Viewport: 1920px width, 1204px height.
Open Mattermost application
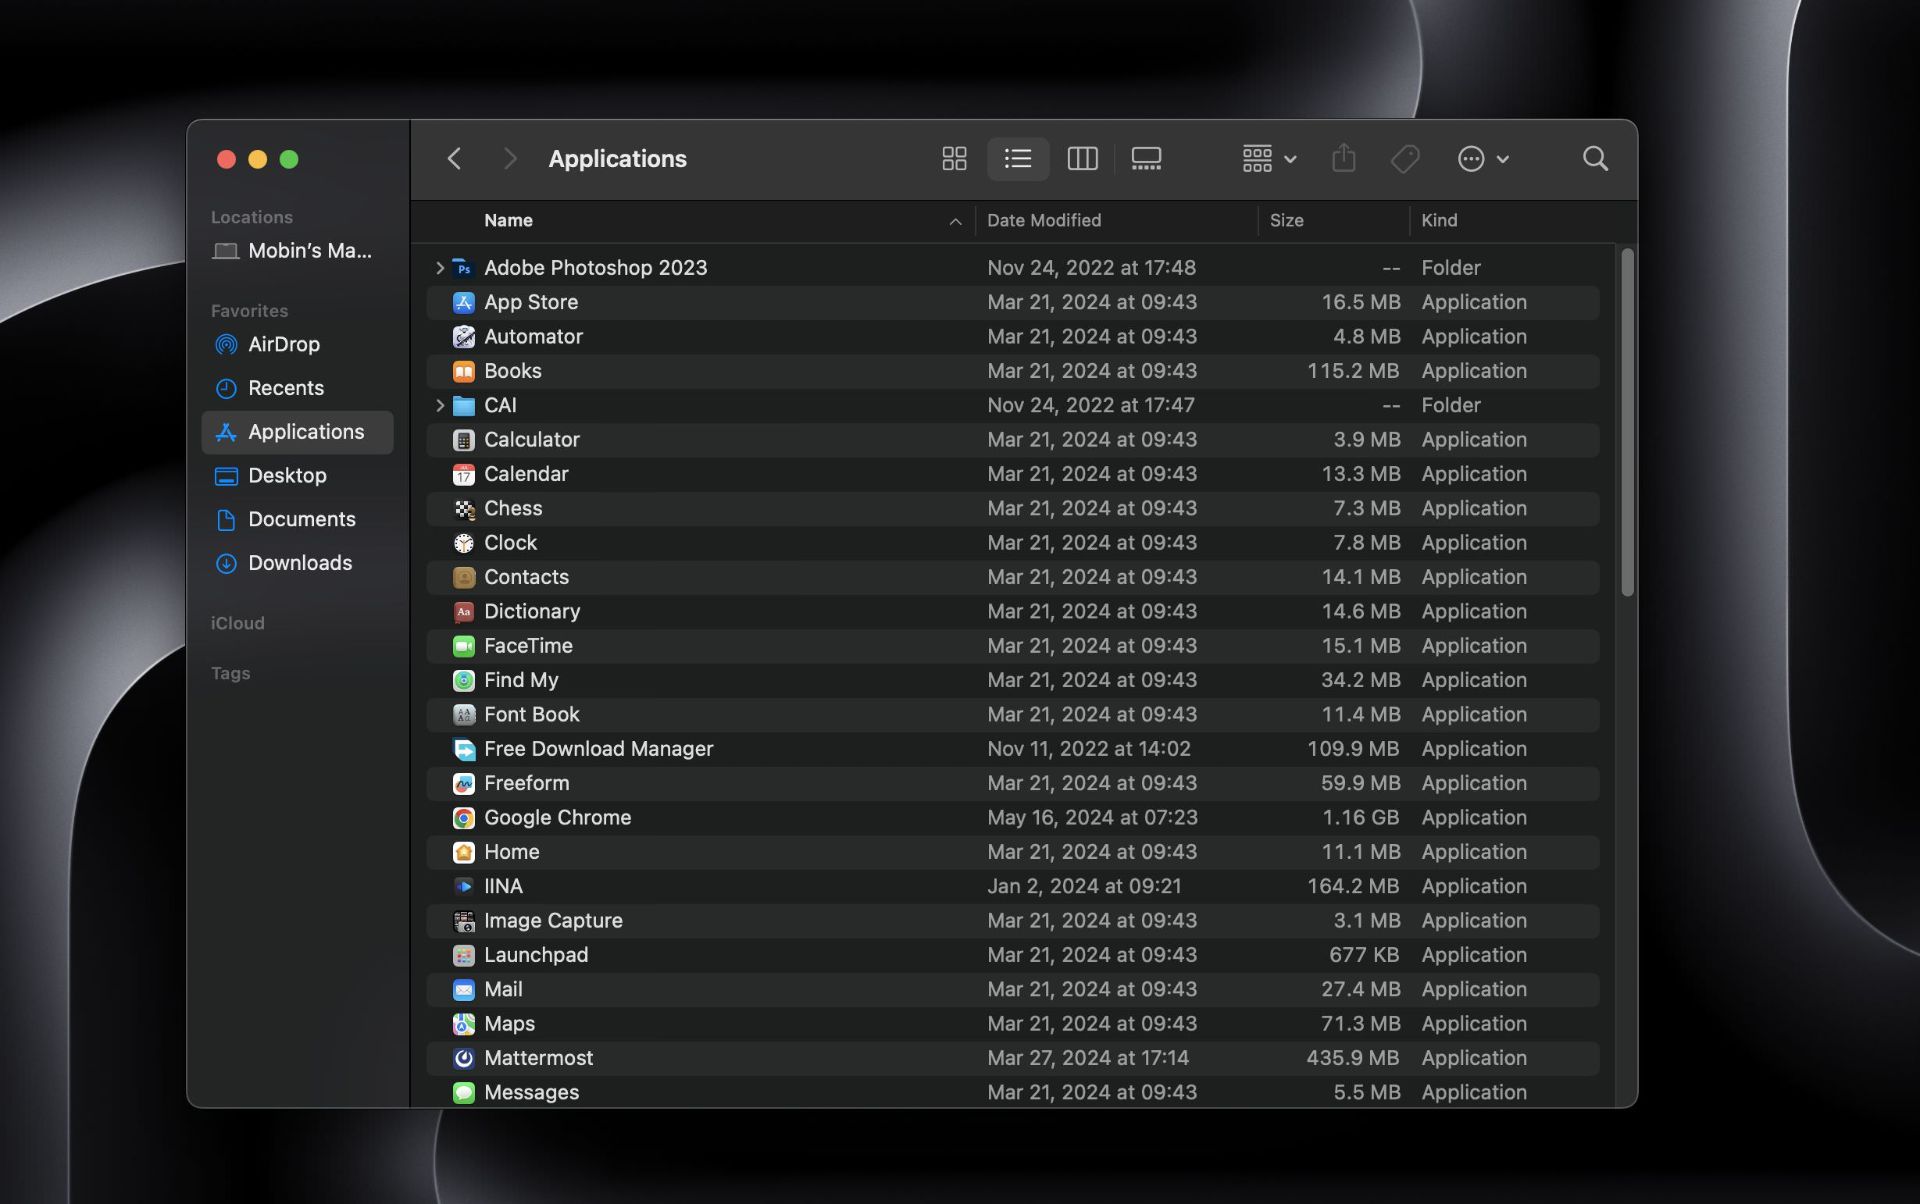click(537, 1057)
